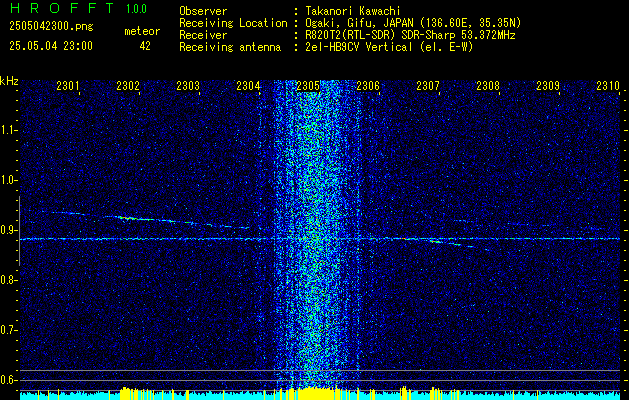Click the Ogaki, Gifu, JAPAN location value

[413, 23]
